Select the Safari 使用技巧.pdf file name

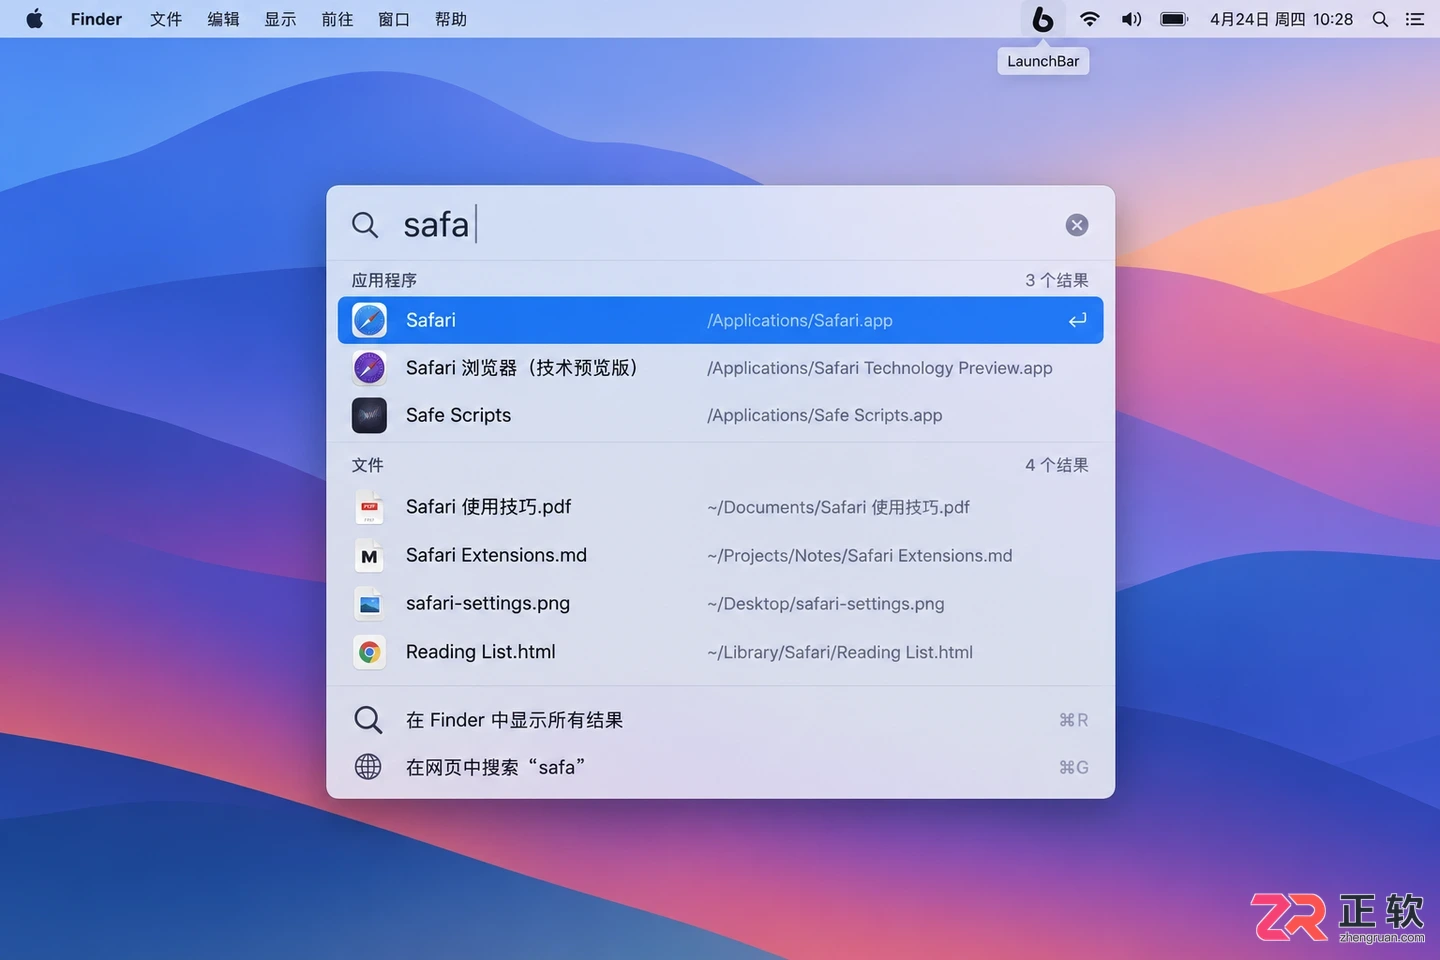(x=488, y=507)
